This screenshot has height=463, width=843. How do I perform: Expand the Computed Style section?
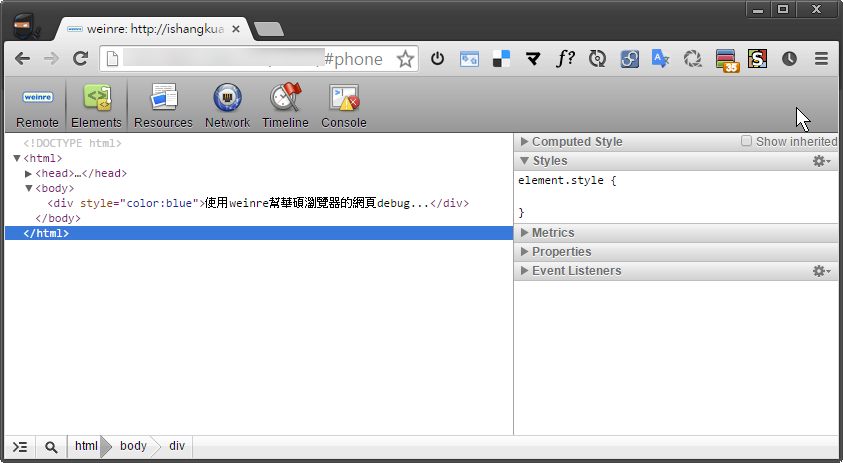(x=577, y=142)
